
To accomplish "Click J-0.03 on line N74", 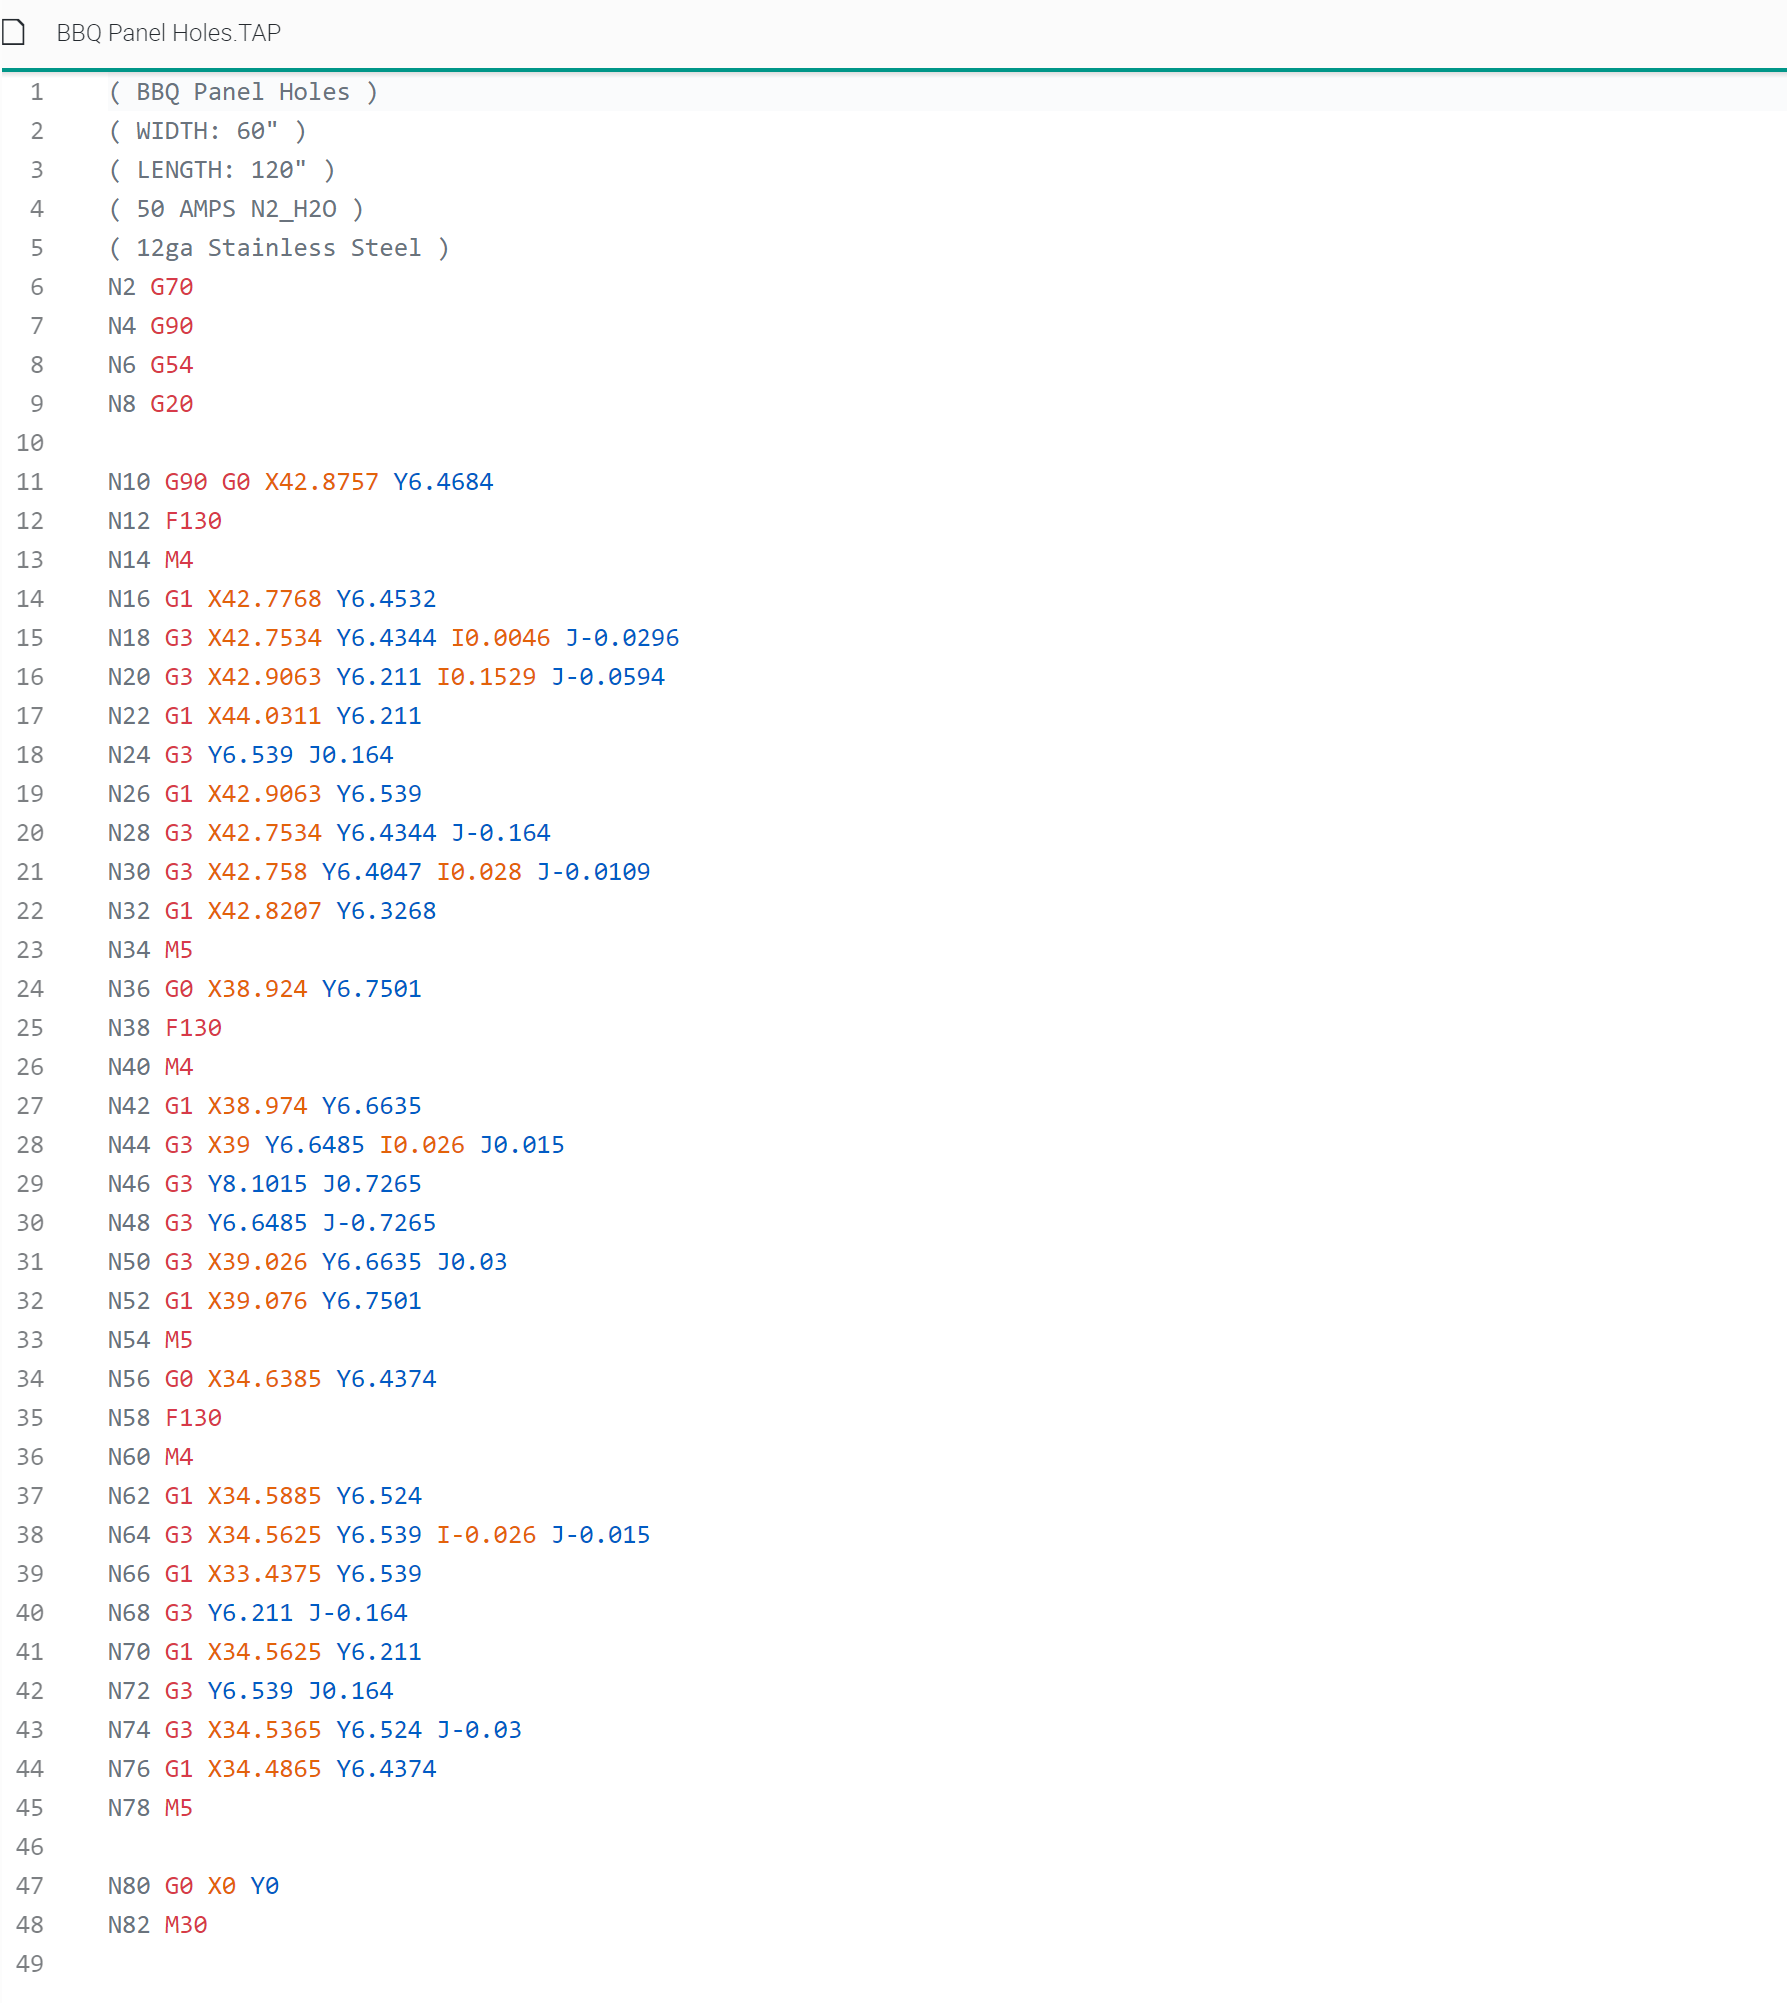I will [x=479, y=1730].
